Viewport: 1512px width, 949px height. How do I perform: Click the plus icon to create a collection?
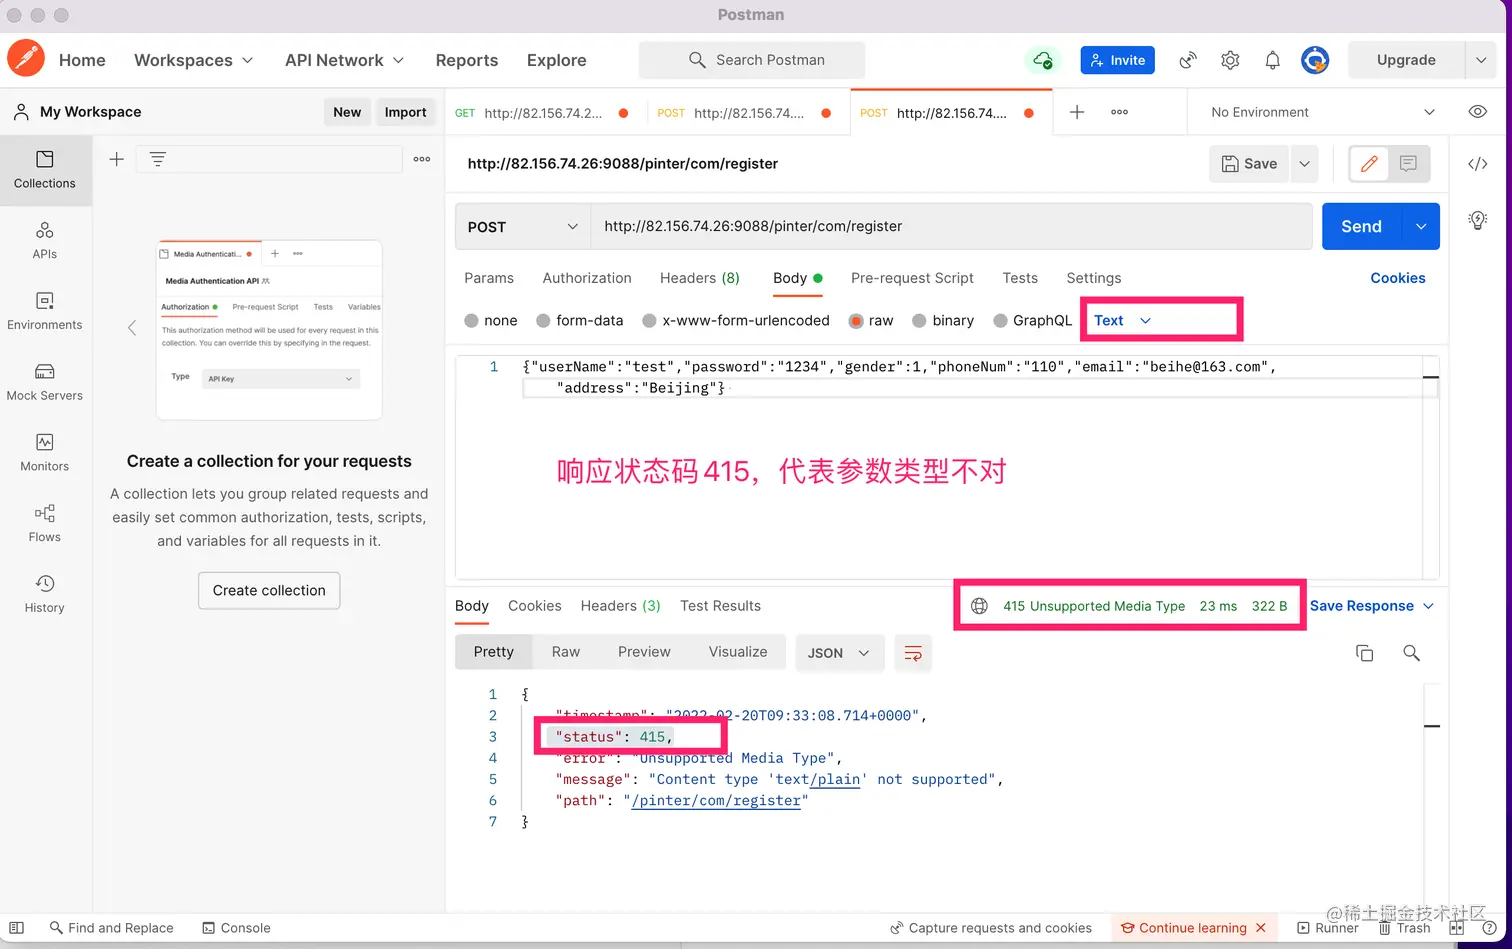117,159
